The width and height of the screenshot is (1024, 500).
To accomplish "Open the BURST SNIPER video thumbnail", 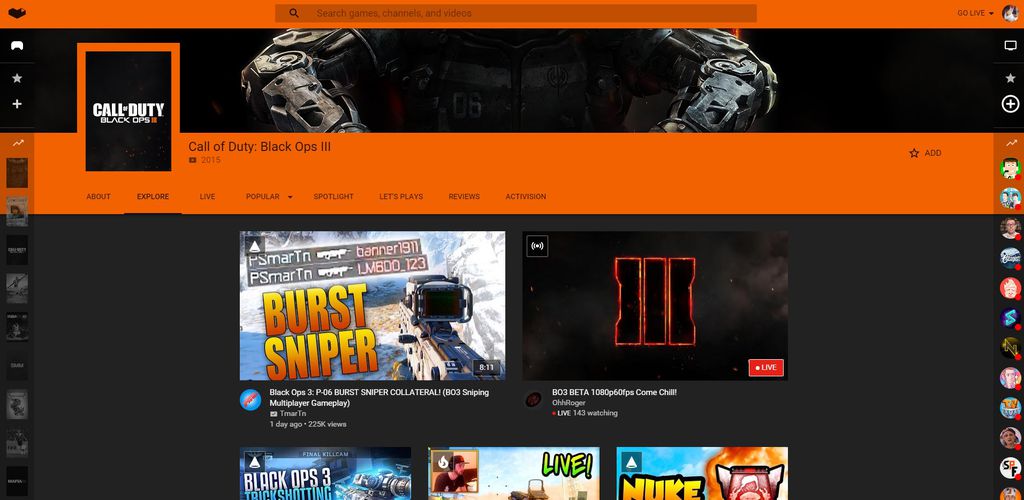I will point(372,305).
